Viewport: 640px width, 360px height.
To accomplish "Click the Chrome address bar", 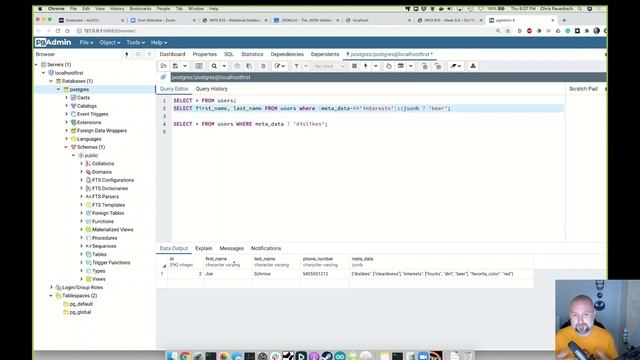I will 286,31.
